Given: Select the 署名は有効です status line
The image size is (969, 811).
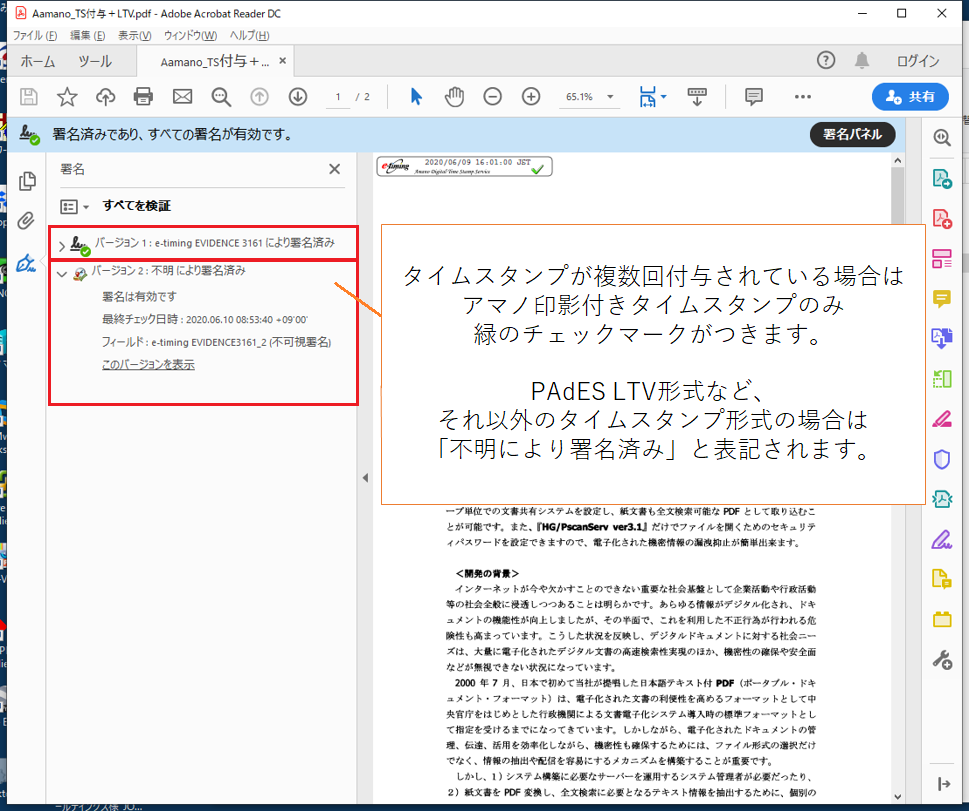Looking at the screenshot, I should tap(139, 297).
